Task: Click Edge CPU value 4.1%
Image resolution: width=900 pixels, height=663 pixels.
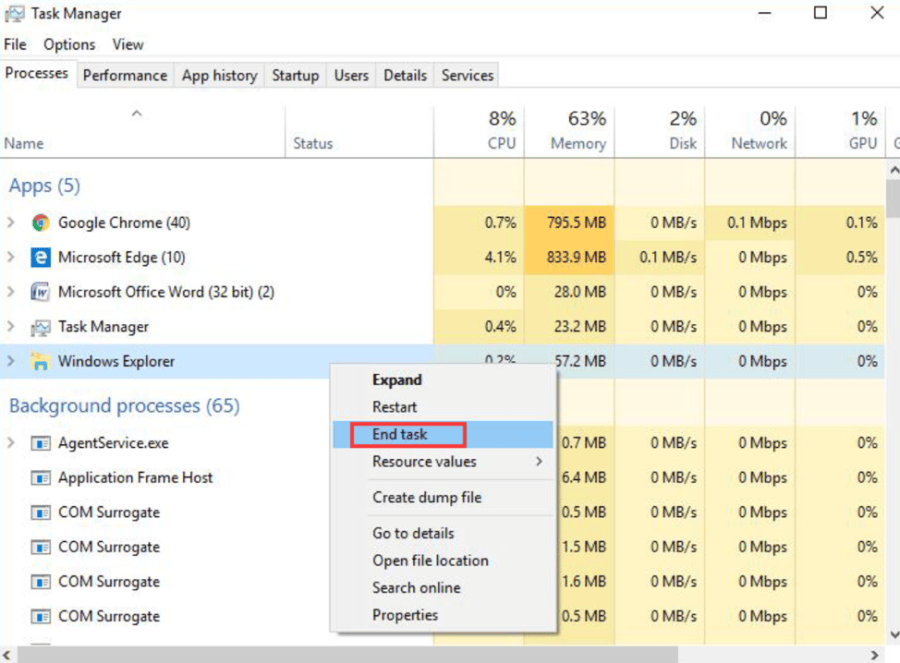Action: (x=500, y=257)
